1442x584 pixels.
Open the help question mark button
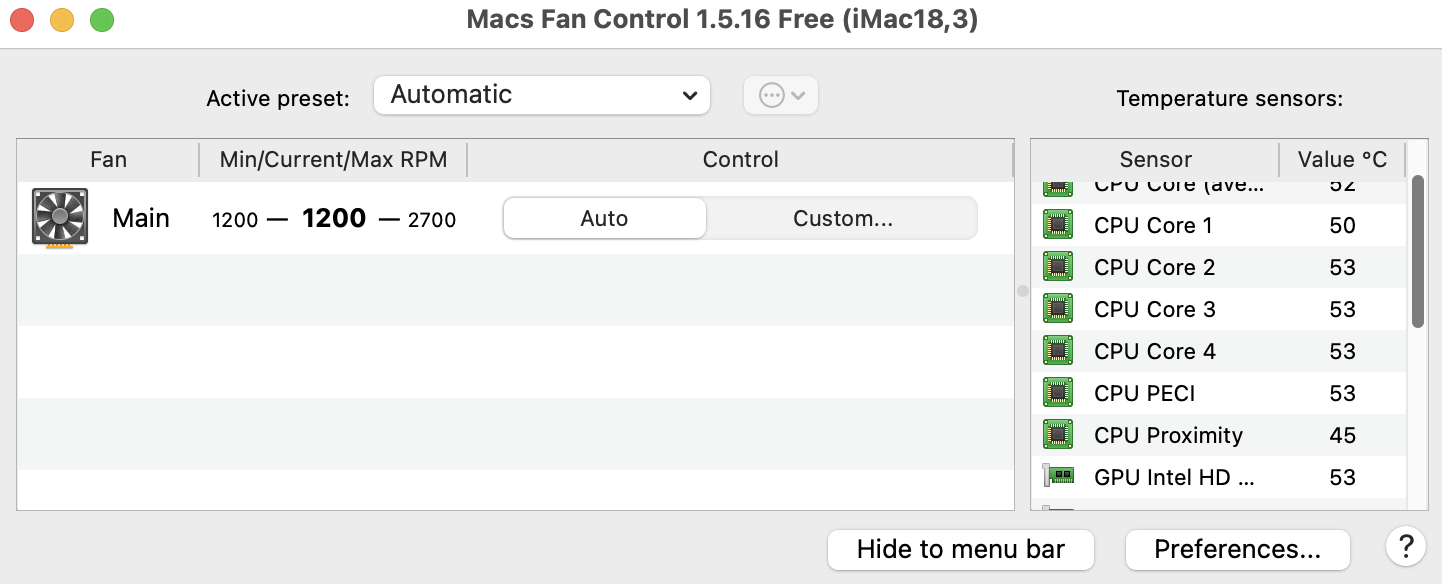point(1405,547)
